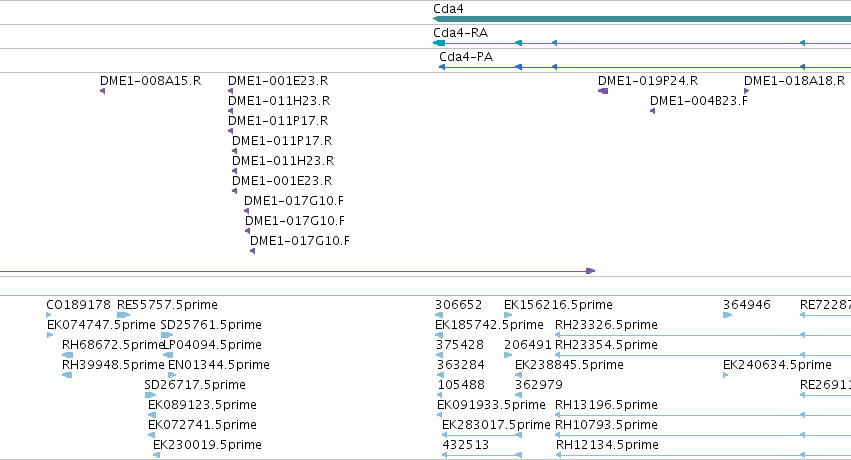Viewport: 851px width, 460px height.
Task: Select the DME1-019P24.R feature label
Action: [648, 81]
